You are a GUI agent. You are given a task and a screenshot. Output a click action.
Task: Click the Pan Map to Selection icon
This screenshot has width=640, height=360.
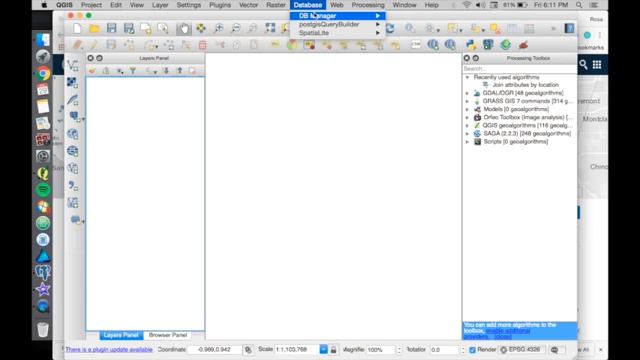coord(201,28)
